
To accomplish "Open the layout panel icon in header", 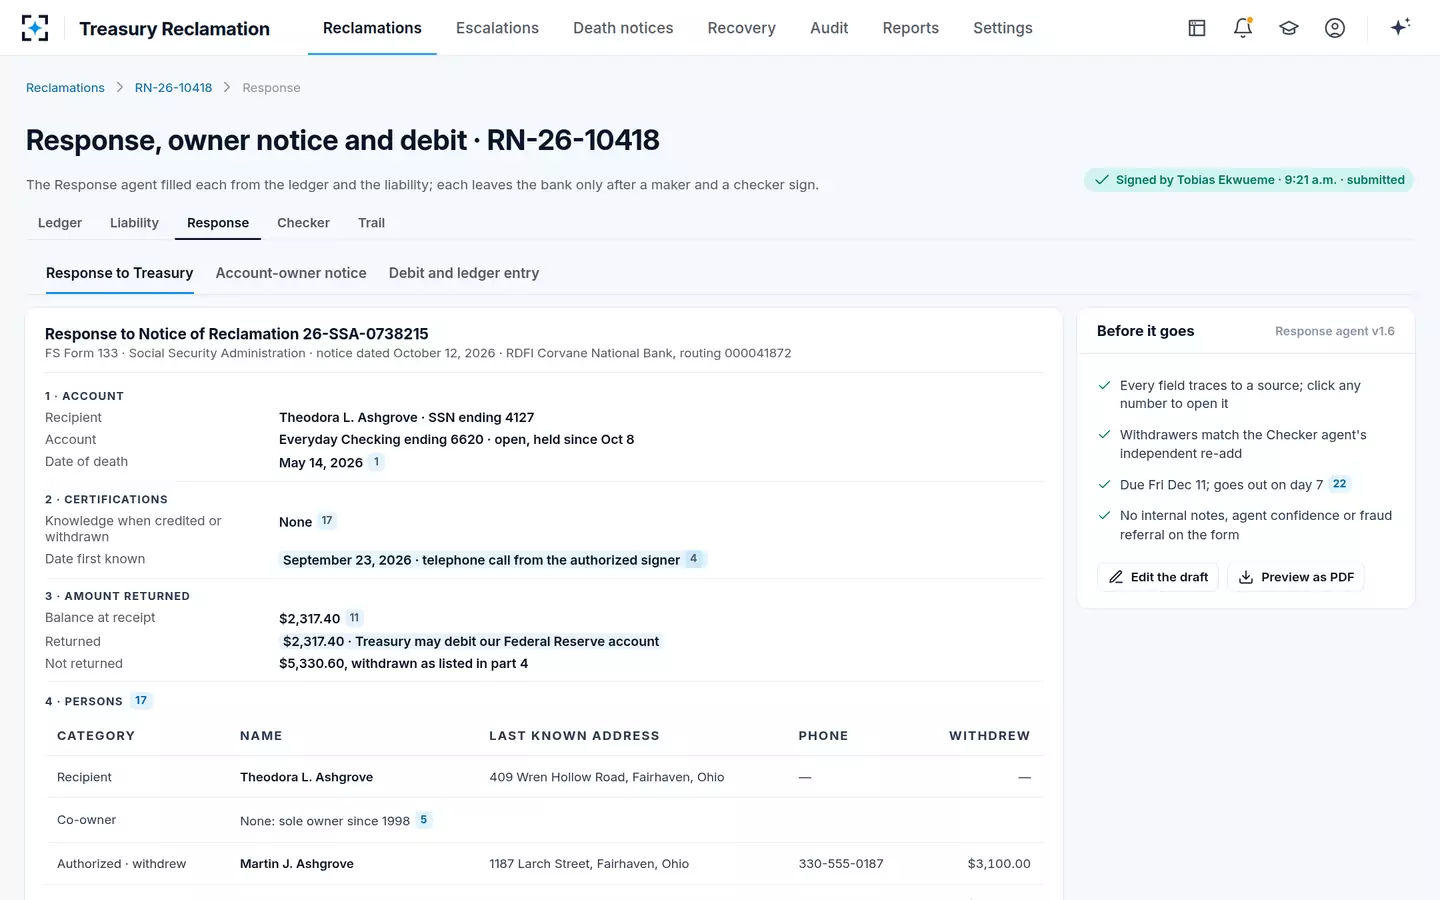I will pos(1197,28).
